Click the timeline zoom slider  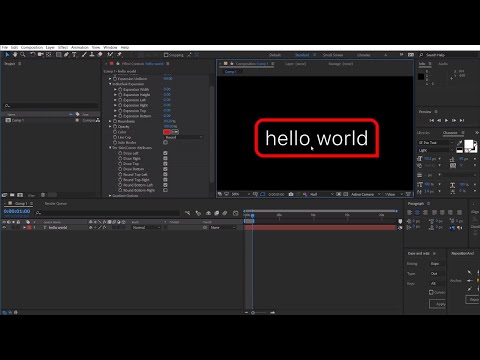click(259, 313)
